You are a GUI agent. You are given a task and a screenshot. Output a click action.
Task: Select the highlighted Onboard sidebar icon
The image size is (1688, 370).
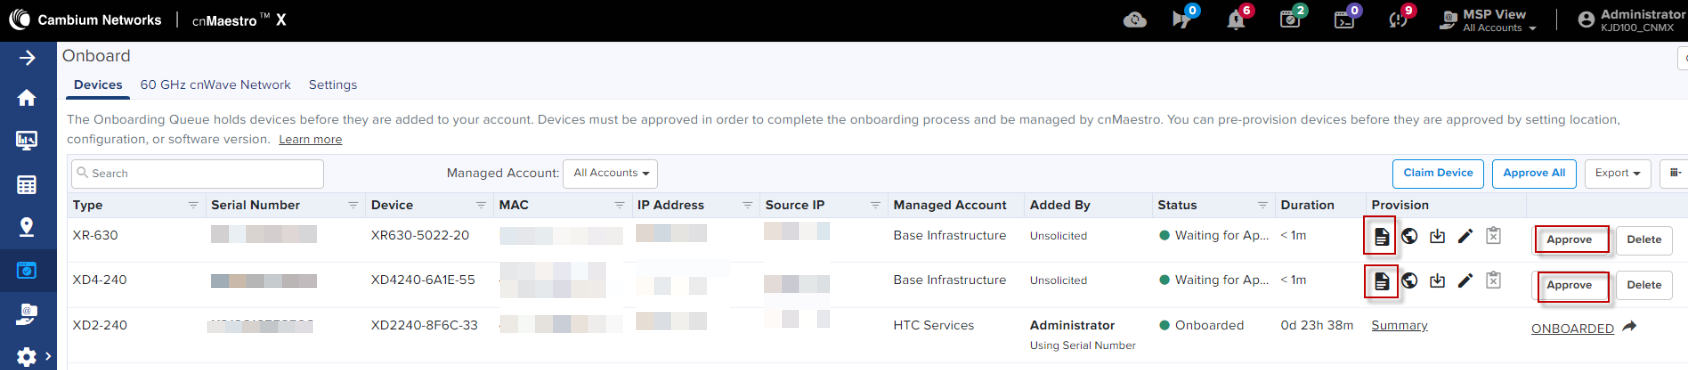pos(27,270)
